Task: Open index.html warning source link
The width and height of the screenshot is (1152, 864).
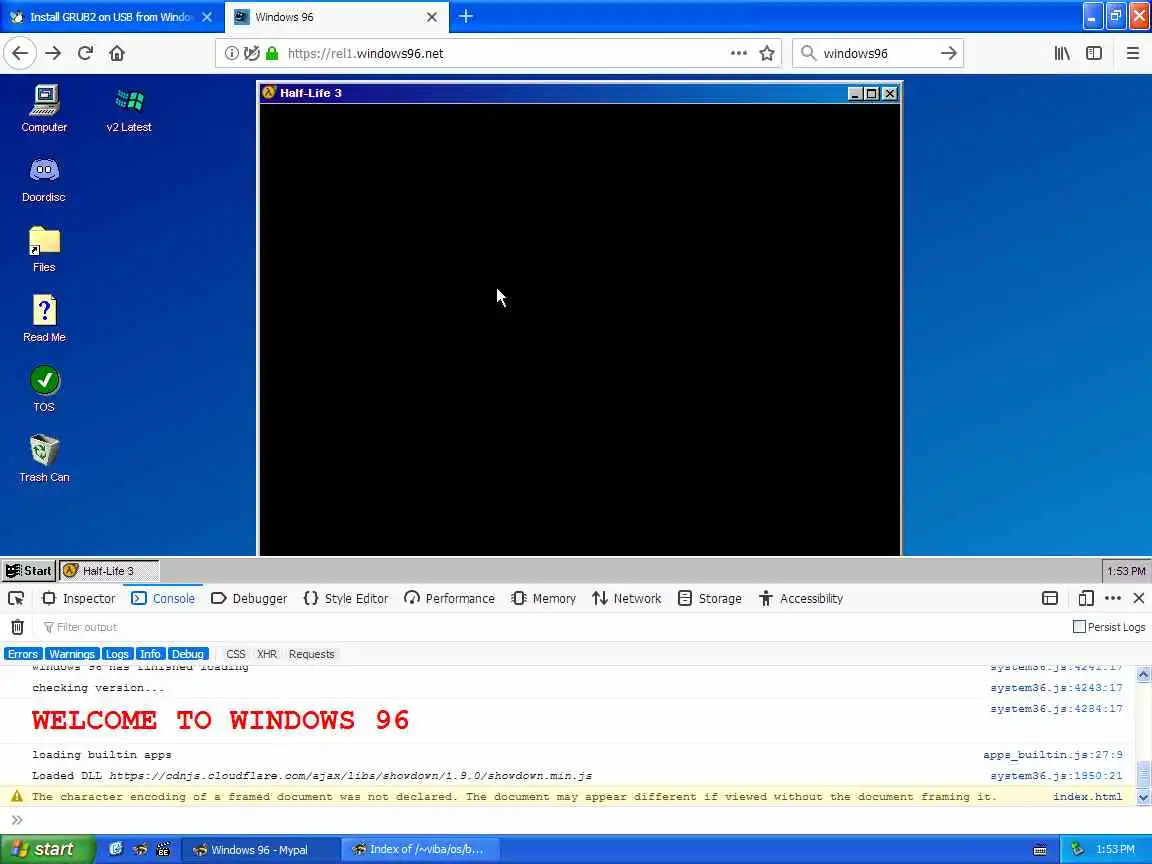Action: tap(1087, 796)
